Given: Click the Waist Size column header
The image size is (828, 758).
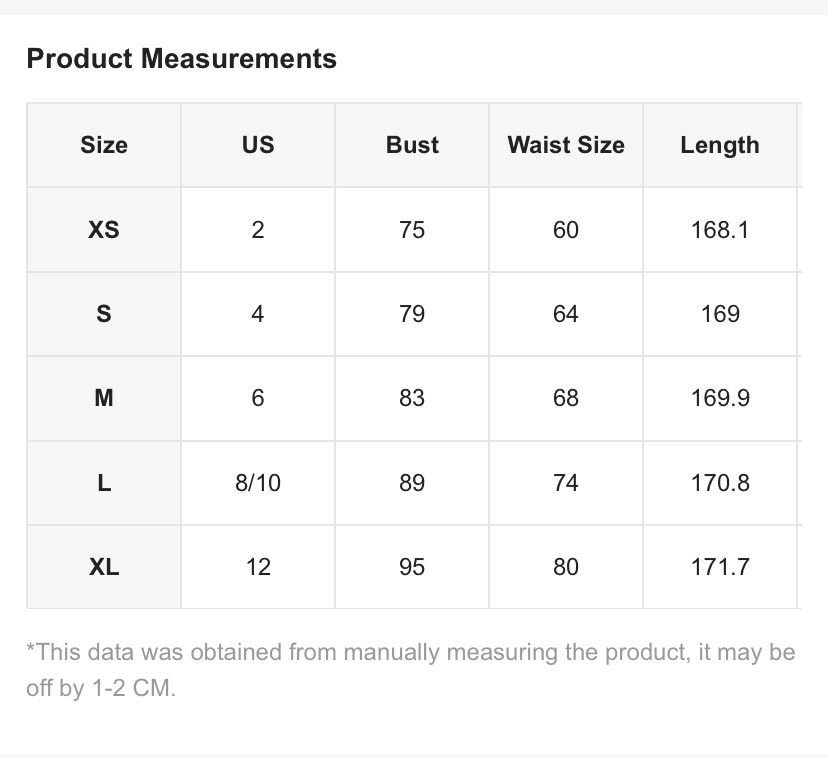Looking at the screenshot, I should (566, 145).
